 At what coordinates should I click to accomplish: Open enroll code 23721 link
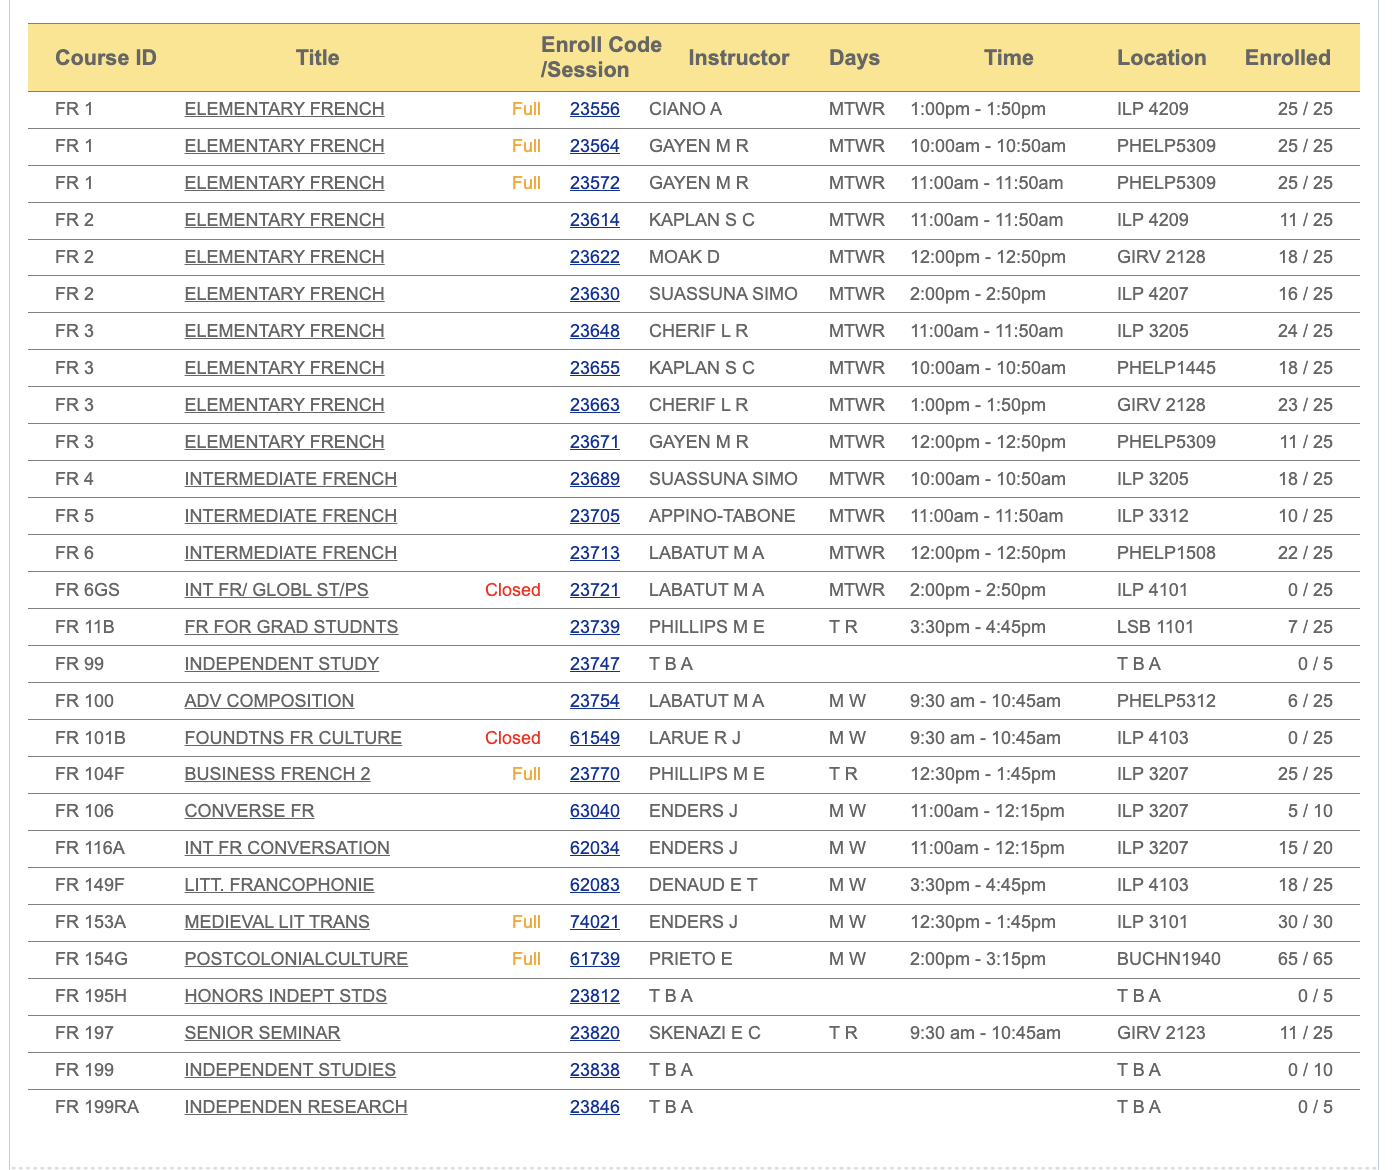coord(594,590)
